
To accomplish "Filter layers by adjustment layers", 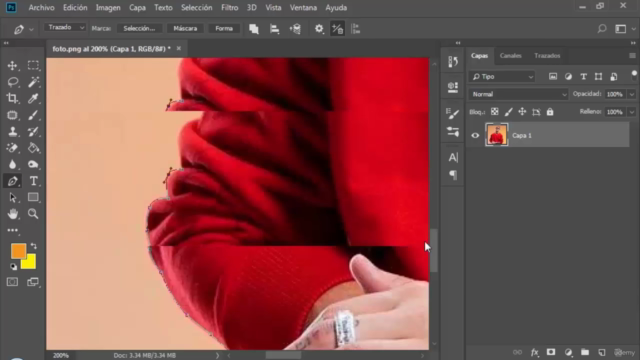I will 568,77.
